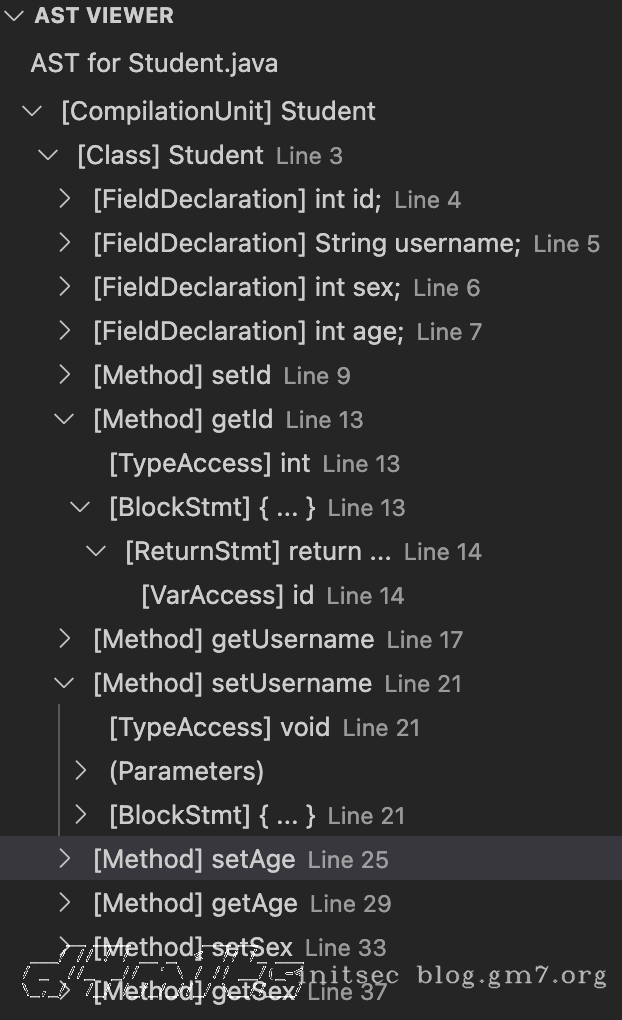This screenshot has height=1020, width=622.
Task: Select the VarAccess id item
Action: pyautogui.click(x=228, y=596)
